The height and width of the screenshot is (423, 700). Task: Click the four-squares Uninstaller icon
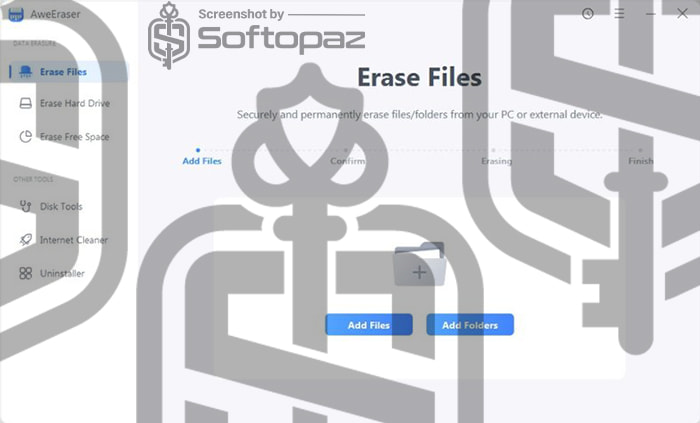click(x=25, y=273)
